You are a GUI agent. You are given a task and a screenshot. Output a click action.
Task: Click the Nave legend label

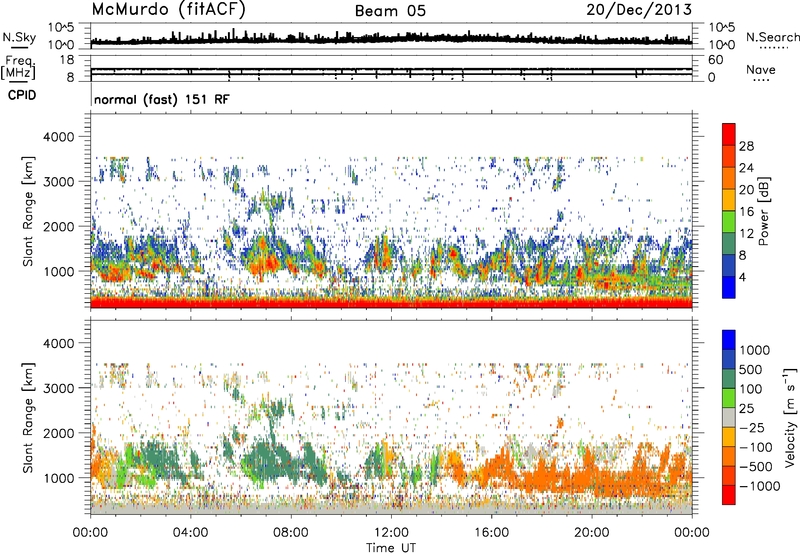tap(761, 70)
